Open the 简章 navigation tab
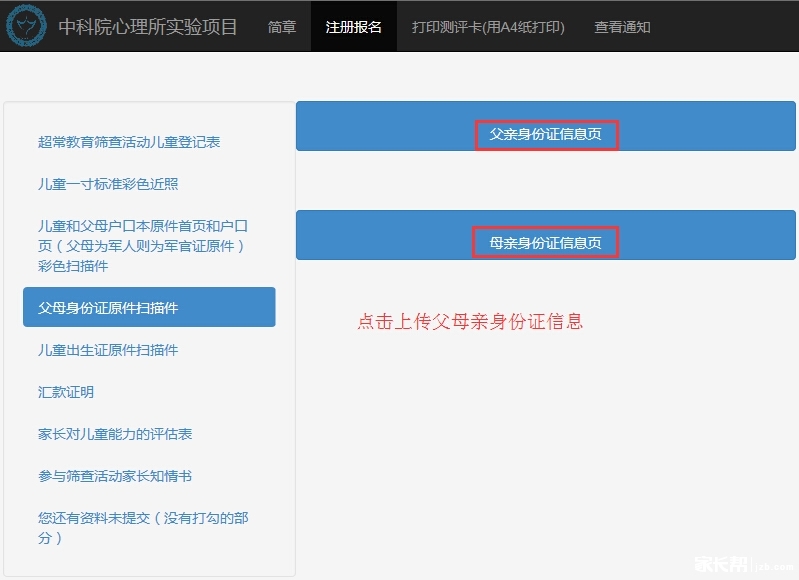The image size is (799, 580). pos(282,27)
